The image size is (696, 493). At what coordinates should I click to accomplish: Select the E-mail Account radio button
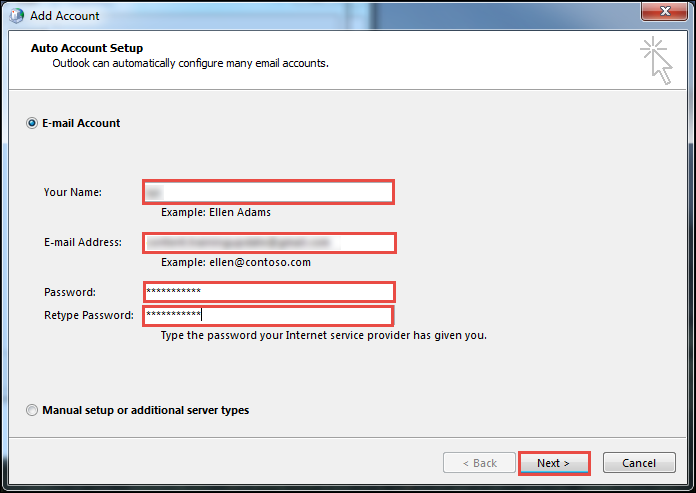point(32,124)
